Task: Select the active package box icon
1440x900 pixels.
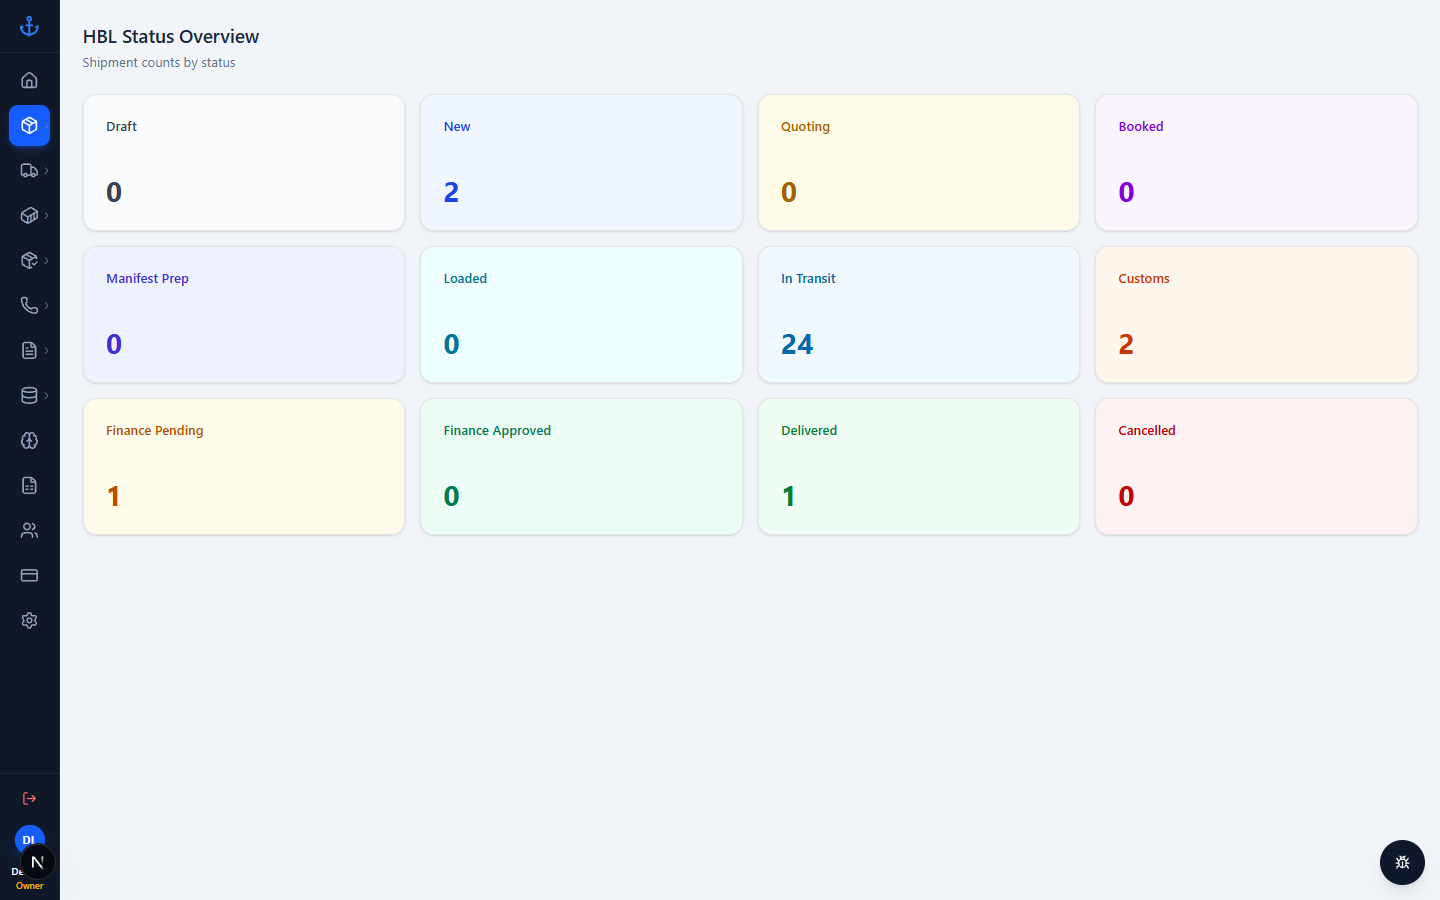Action: pos(29,125)
